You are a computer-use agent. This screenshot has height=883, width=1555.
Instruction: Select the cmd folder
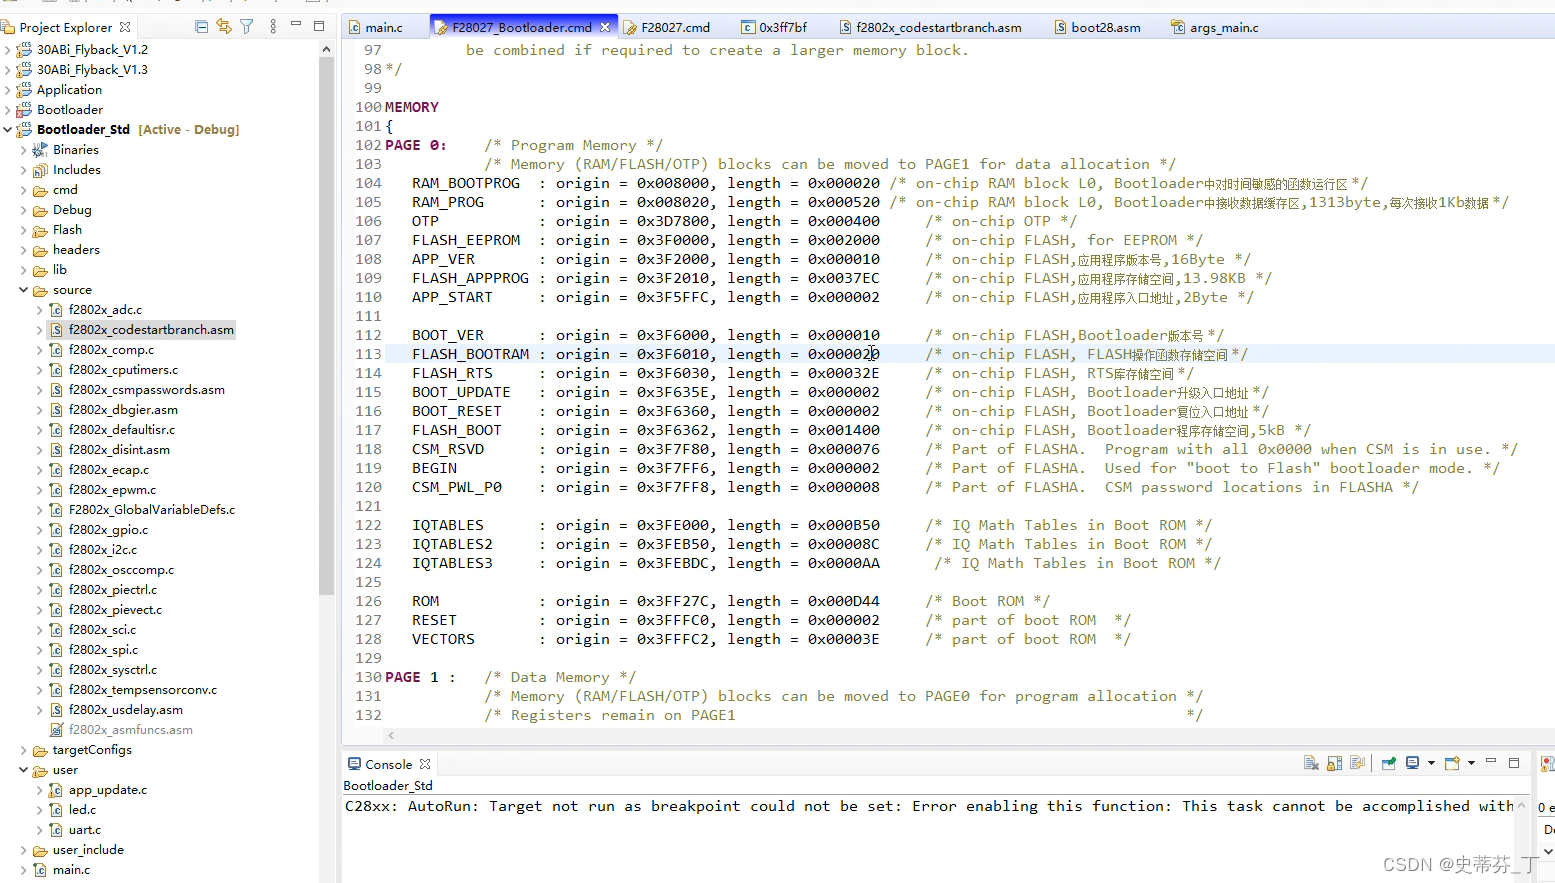click(x=65, y=189)
